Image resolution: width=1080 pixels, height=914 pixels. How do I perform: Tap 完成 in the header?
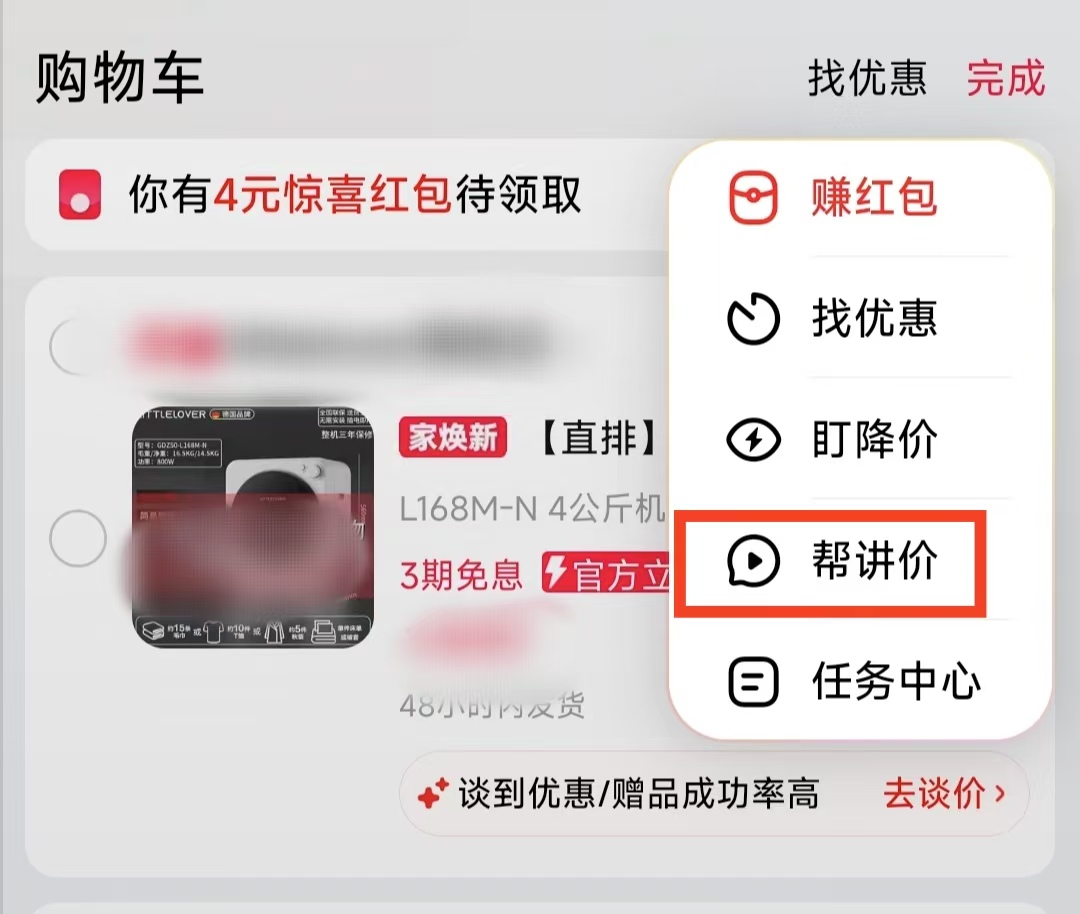tap(1006, 78)
